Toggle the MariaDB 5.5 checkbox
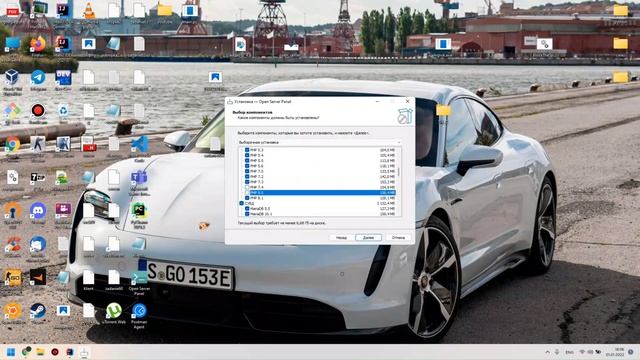 pos(247,208)
